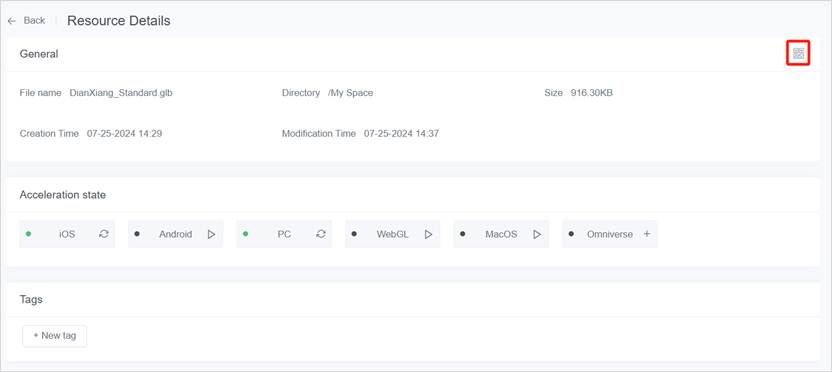Viewport: 832px width, 372px height.
Task: Click the General section heading
Action: point(39,54)
